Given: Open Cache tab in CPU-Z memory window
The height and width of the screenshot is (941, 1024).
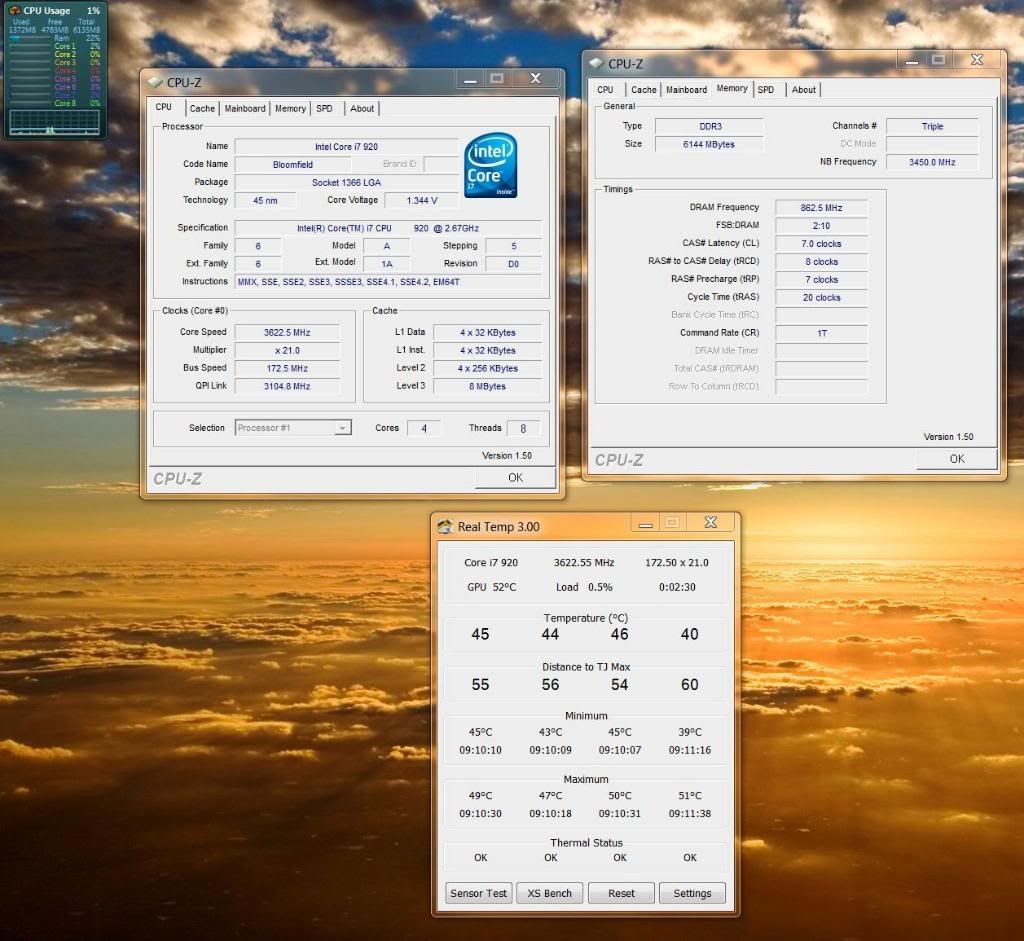Looking at the screenshot, I should [x=643, y=89].
